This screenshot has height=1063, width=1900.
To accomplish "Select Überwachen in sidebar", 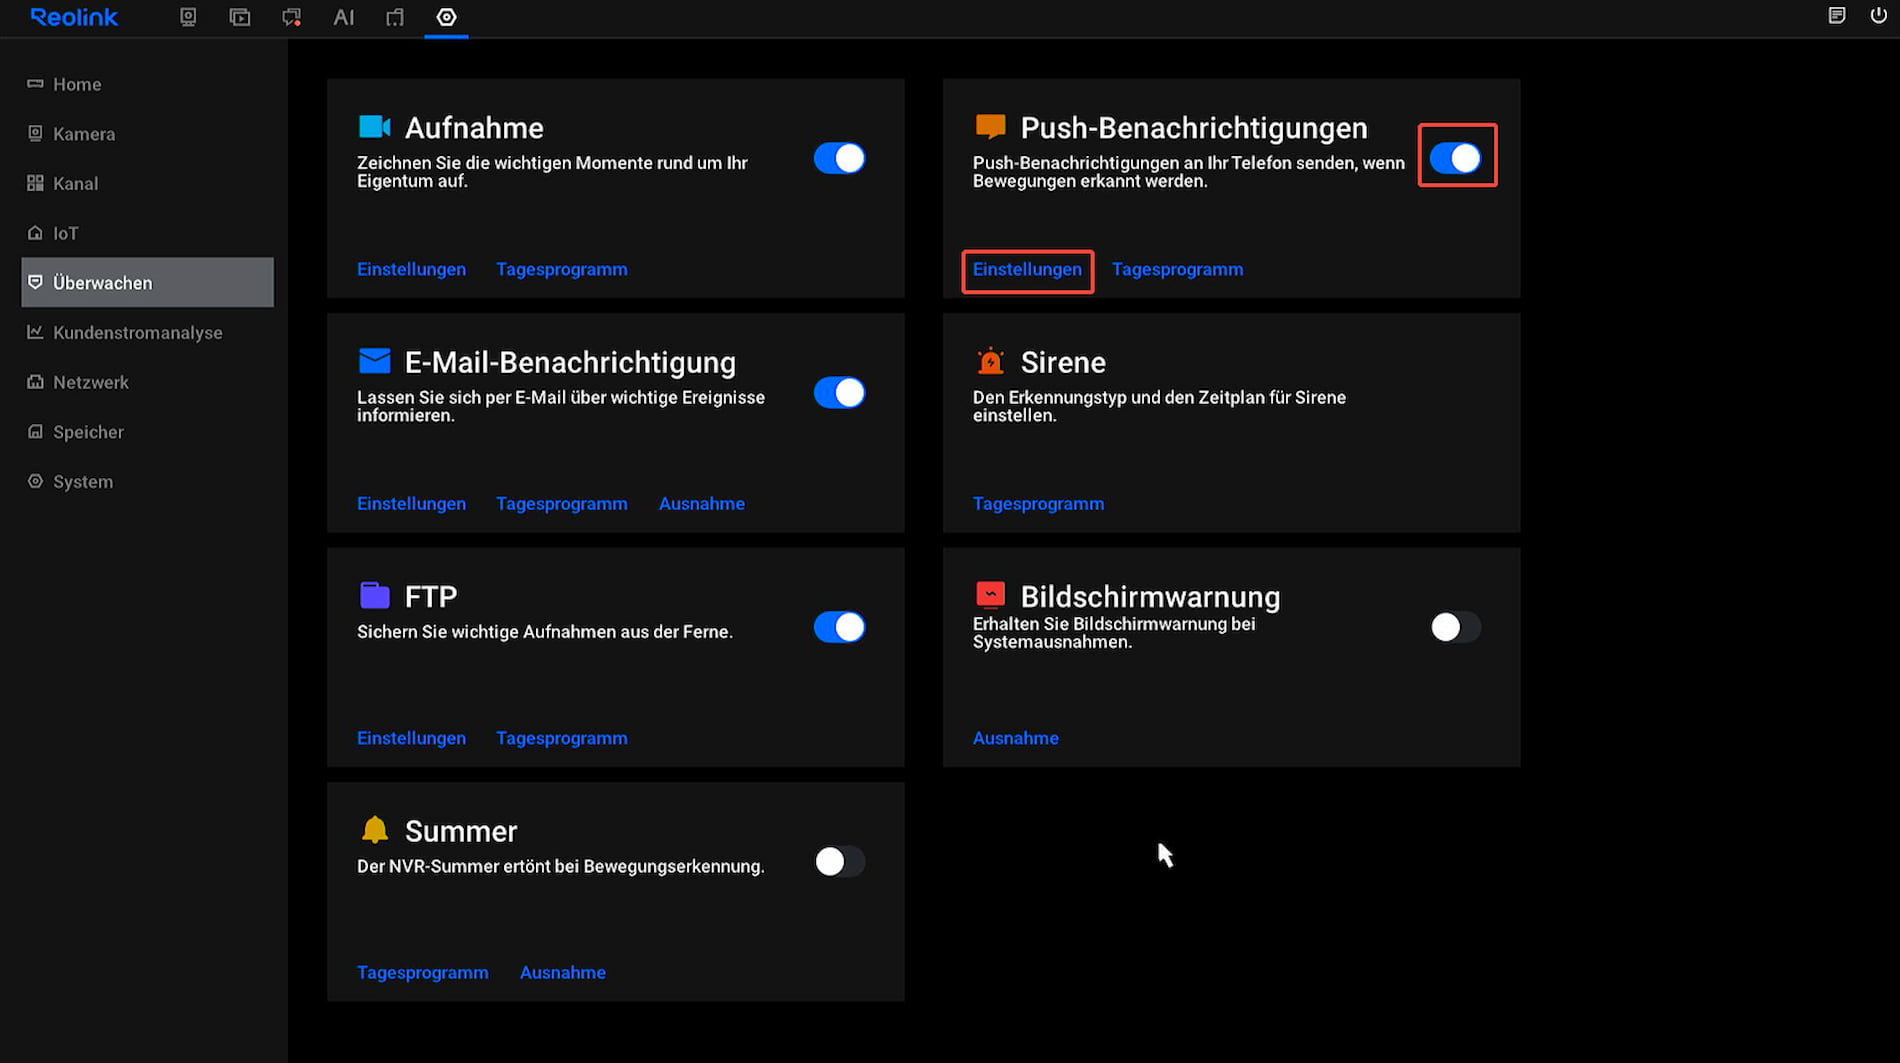I will [x=147, y=283].
